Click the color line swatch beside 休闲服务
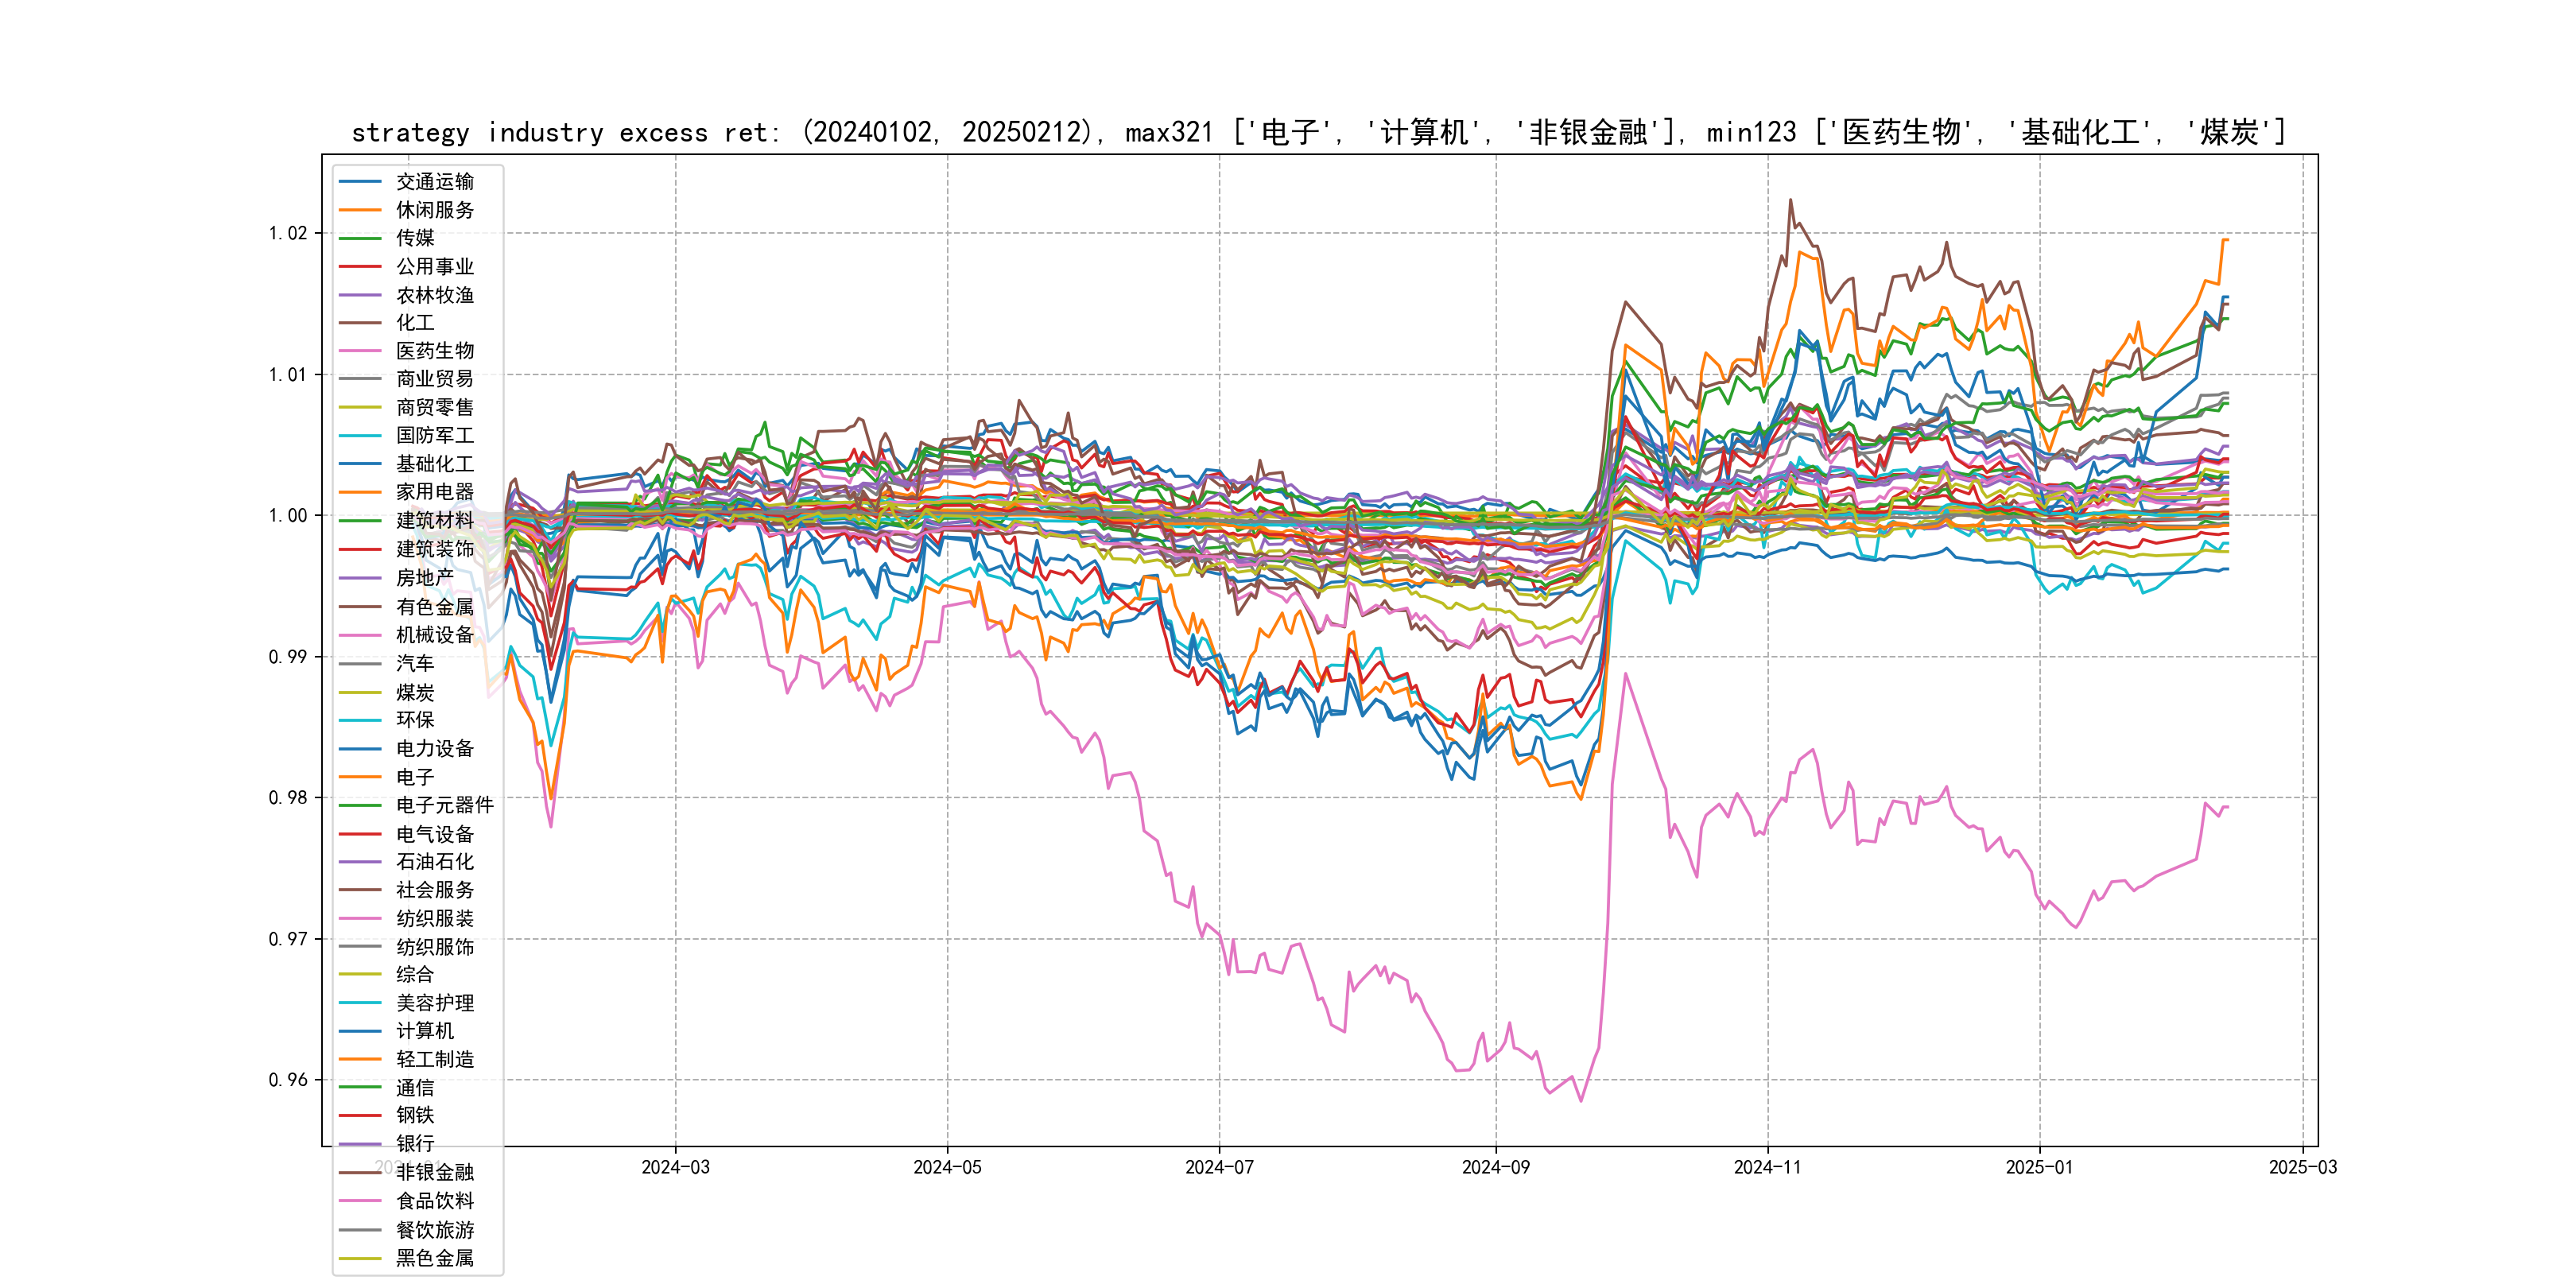The width and height of the screenshot is (2576, 1288). pyautogui.click(x=360, y=210)
